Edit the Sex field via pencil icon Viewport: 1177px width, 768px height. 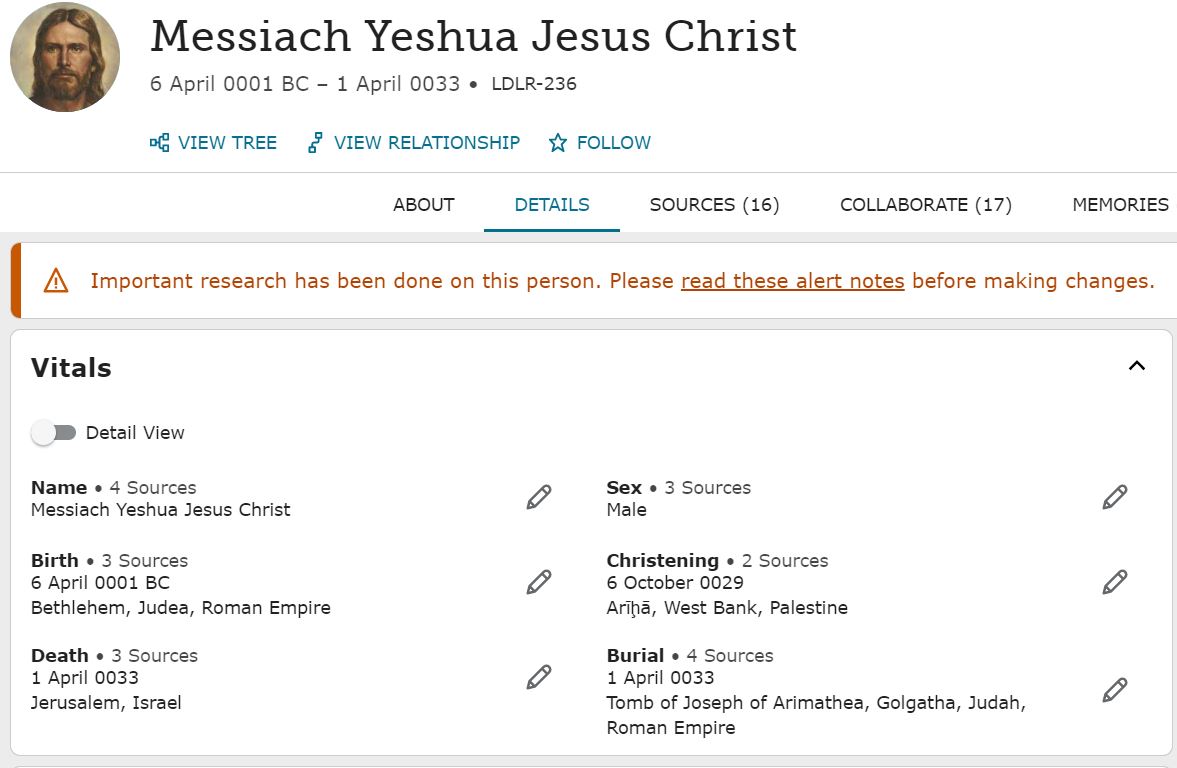click(1115, 497)
